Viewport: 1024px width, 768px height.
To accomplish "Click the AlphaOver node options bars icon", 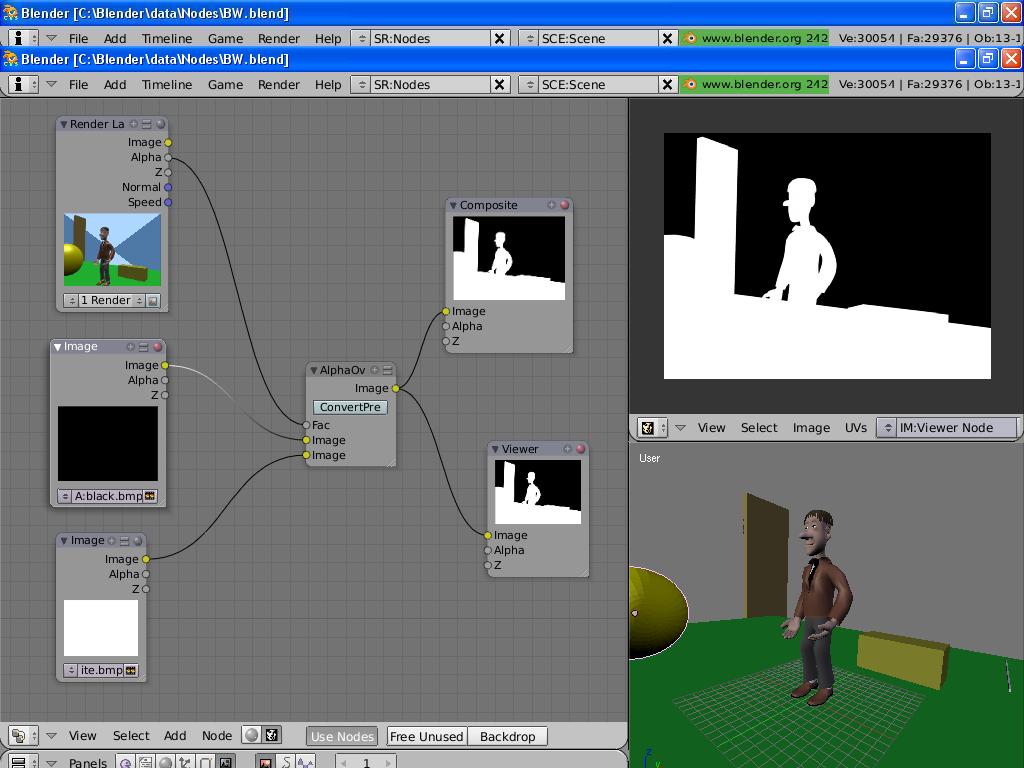I will point(387,370).
